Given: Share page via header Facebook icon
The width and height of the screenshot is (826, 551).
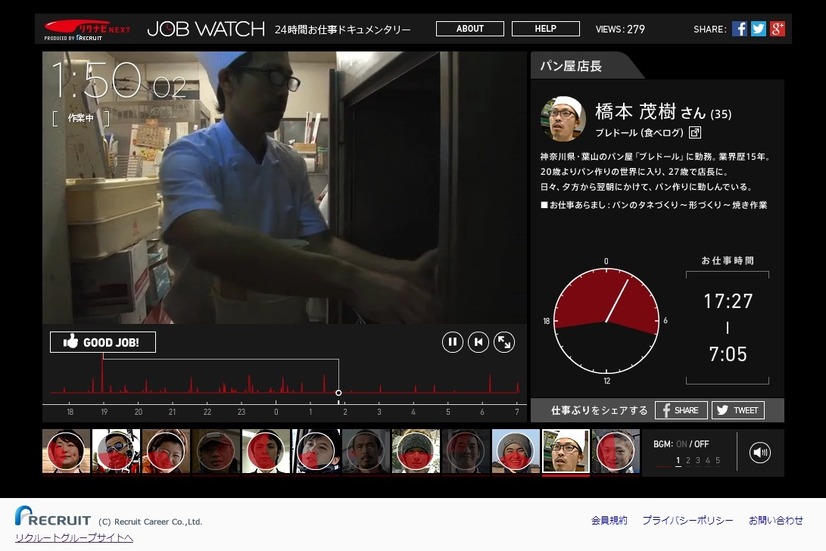Looking at the screenshot, I should 739,29.
